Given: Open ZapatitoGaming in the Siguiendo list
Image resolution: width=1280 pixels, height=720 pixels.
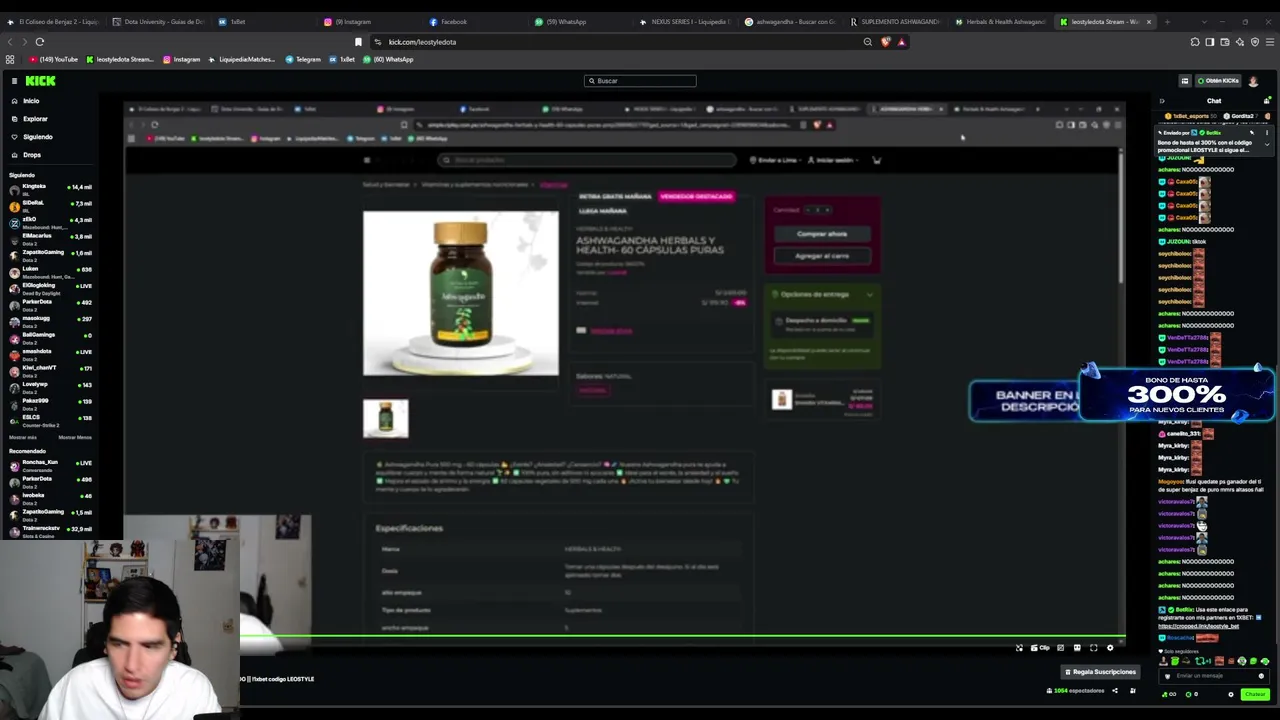Looking at the screenshot, I should [x=50, y=254].
